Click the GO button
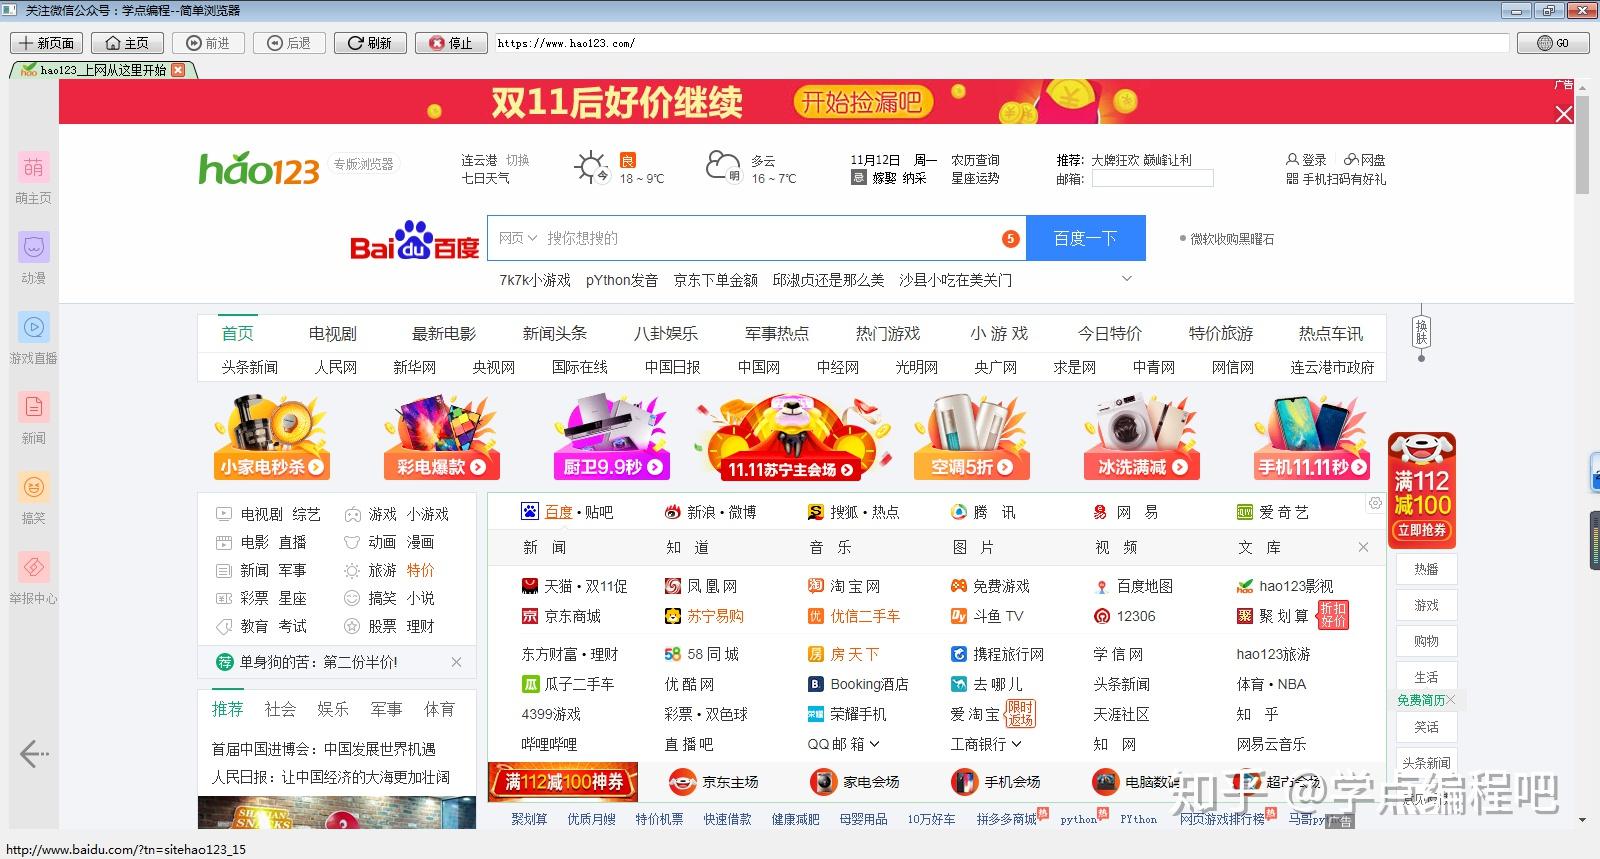1600x859 pixels. (1553, 43)
